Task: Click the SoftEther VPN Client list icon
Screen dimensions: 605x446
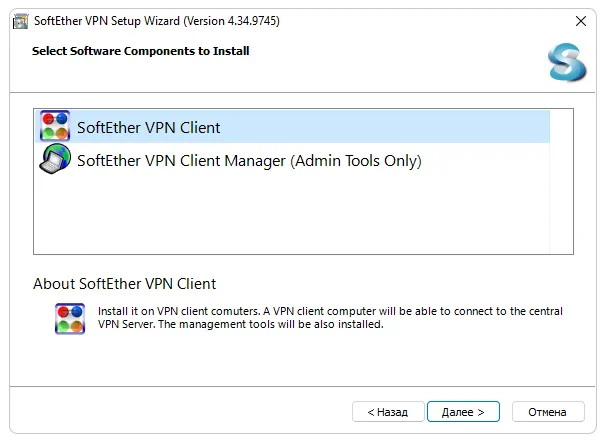Action: tap(55, 126)
